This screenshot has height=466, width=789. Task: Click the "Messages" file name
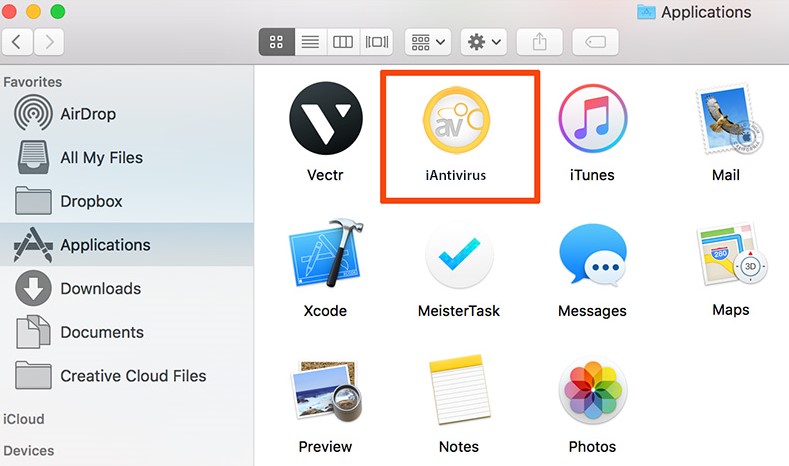point(592,311)
